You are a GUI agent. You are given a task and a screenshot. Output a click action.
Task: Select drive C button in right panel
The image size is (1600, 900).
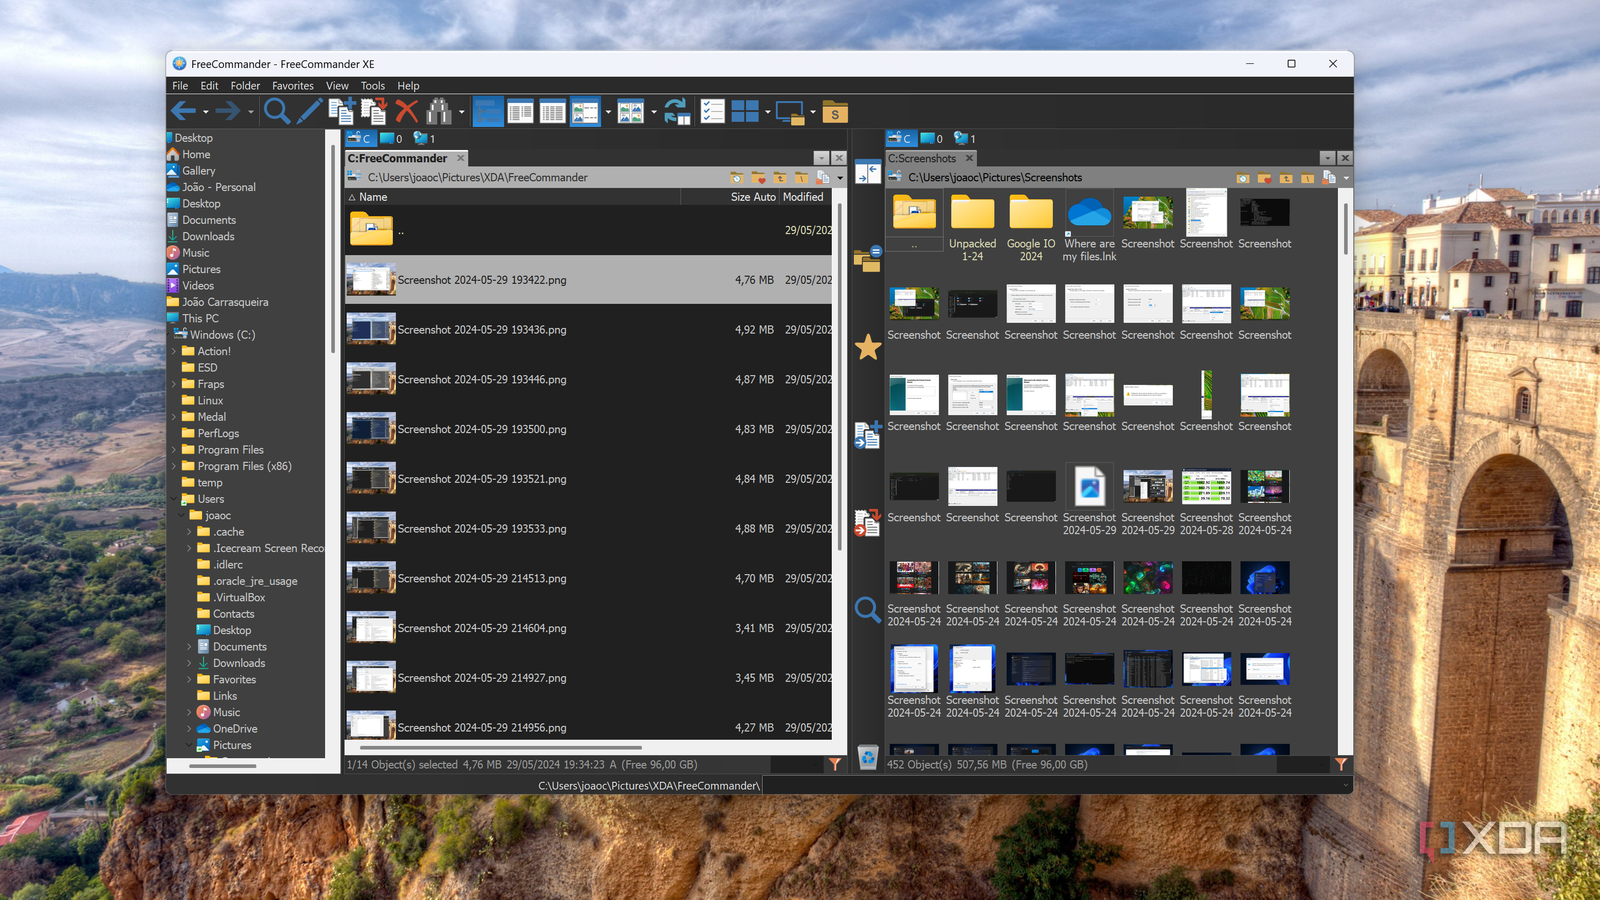point(900,139)
